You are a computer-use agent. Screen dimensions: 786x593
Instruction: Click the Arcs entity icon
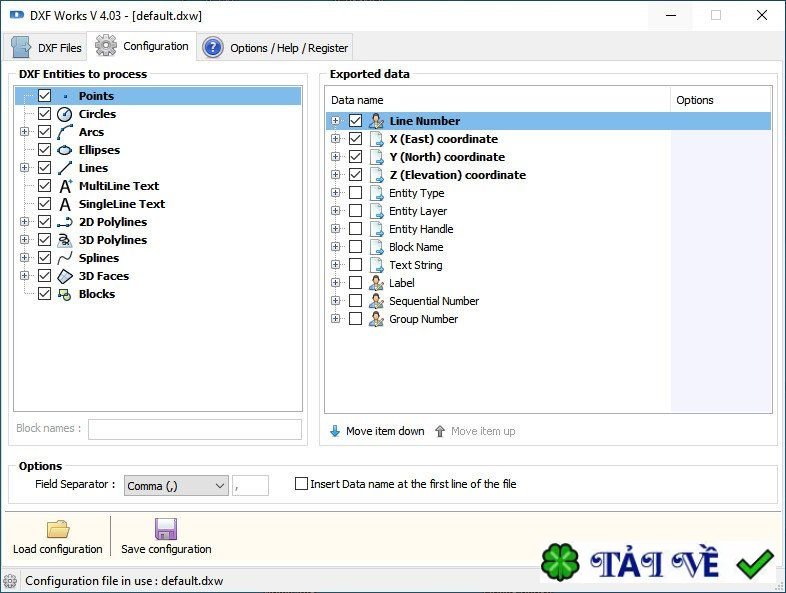pos(65,132)
